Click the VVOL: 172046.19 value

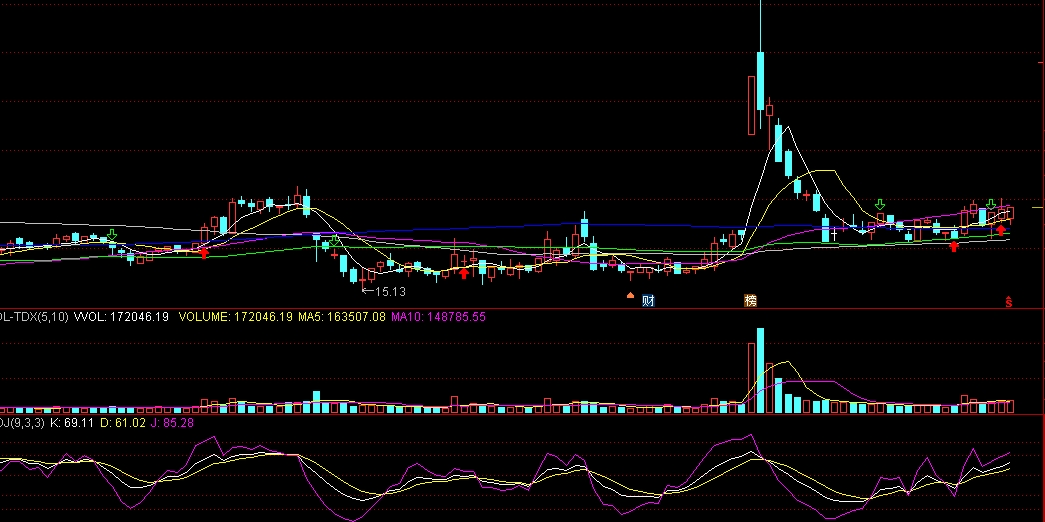pos(121,317)
